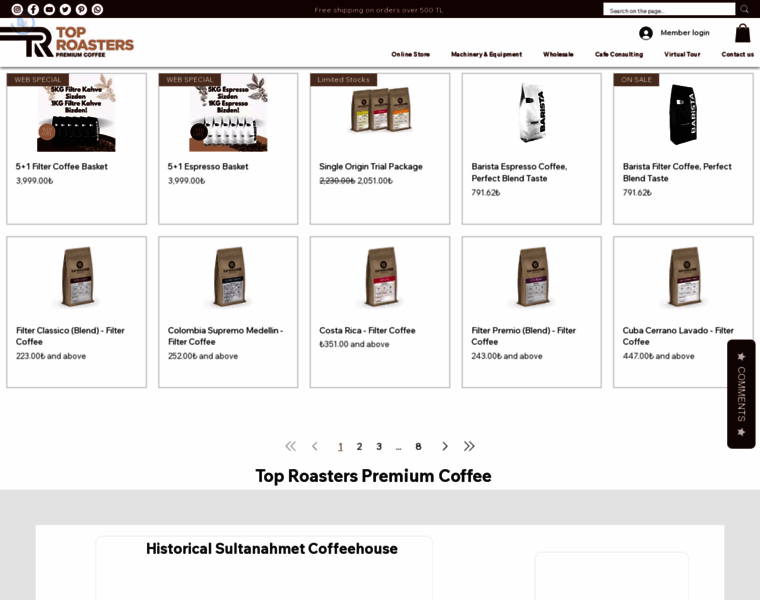Image resolution: width=760 pixels, height=600 pixels.
Task: Open Machinery & Equipment menu item
Action: point(487,54)
